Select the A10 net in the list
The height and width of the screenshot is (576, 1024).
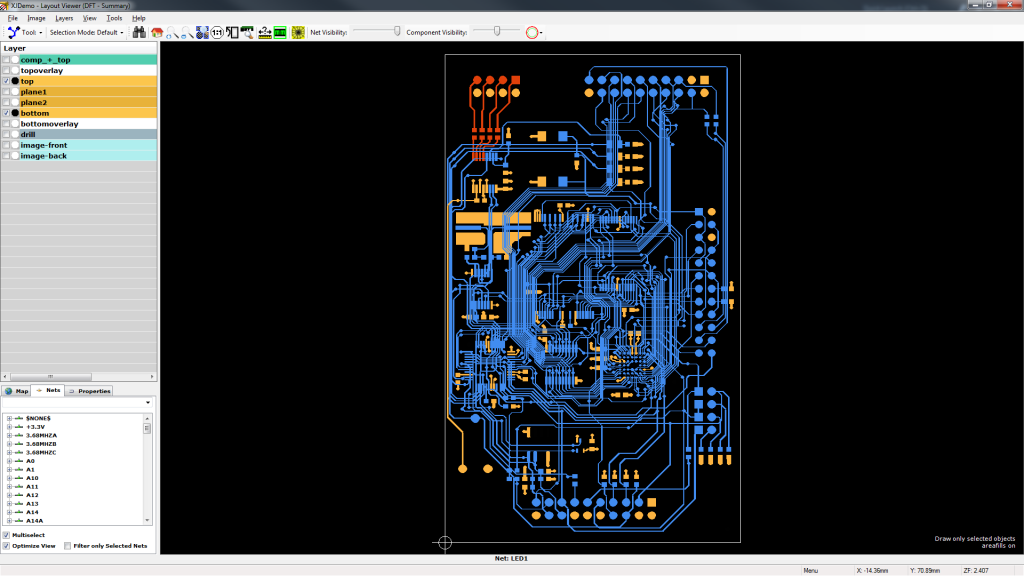(x=32, y=478)
